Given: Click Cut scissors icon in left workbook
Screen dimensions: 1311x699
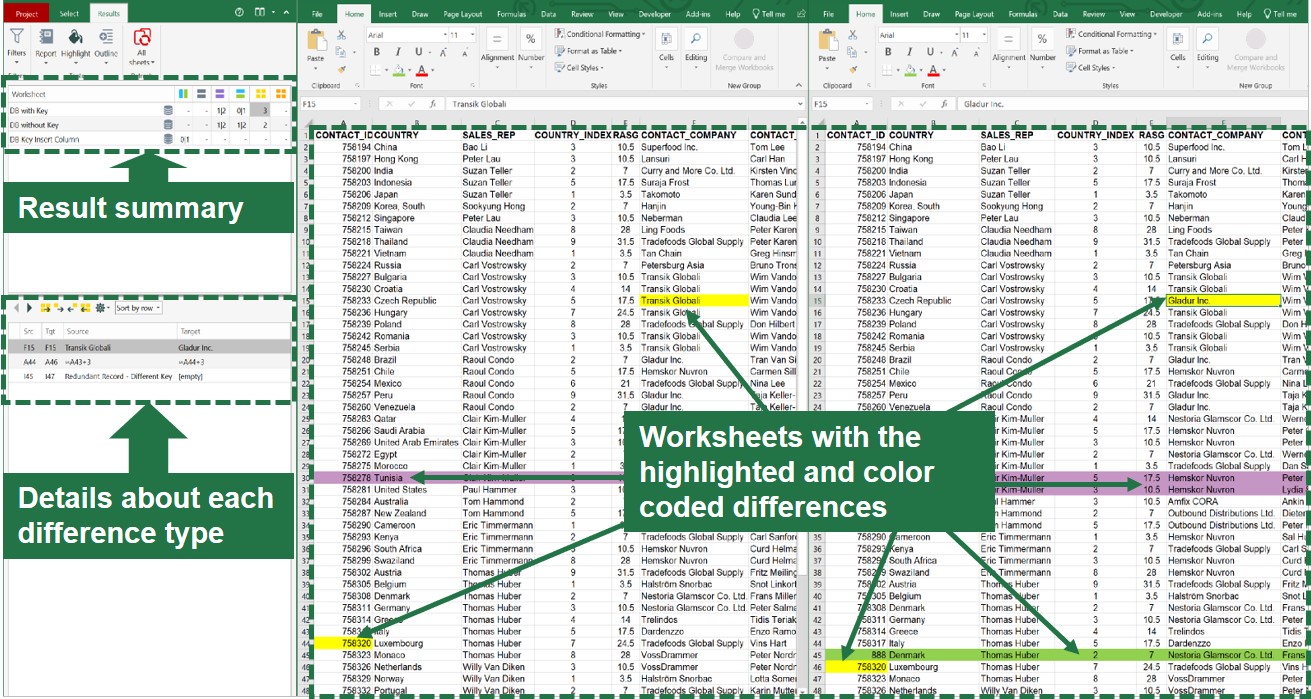Looking at the screenshot, I should [x=341, y=35].
